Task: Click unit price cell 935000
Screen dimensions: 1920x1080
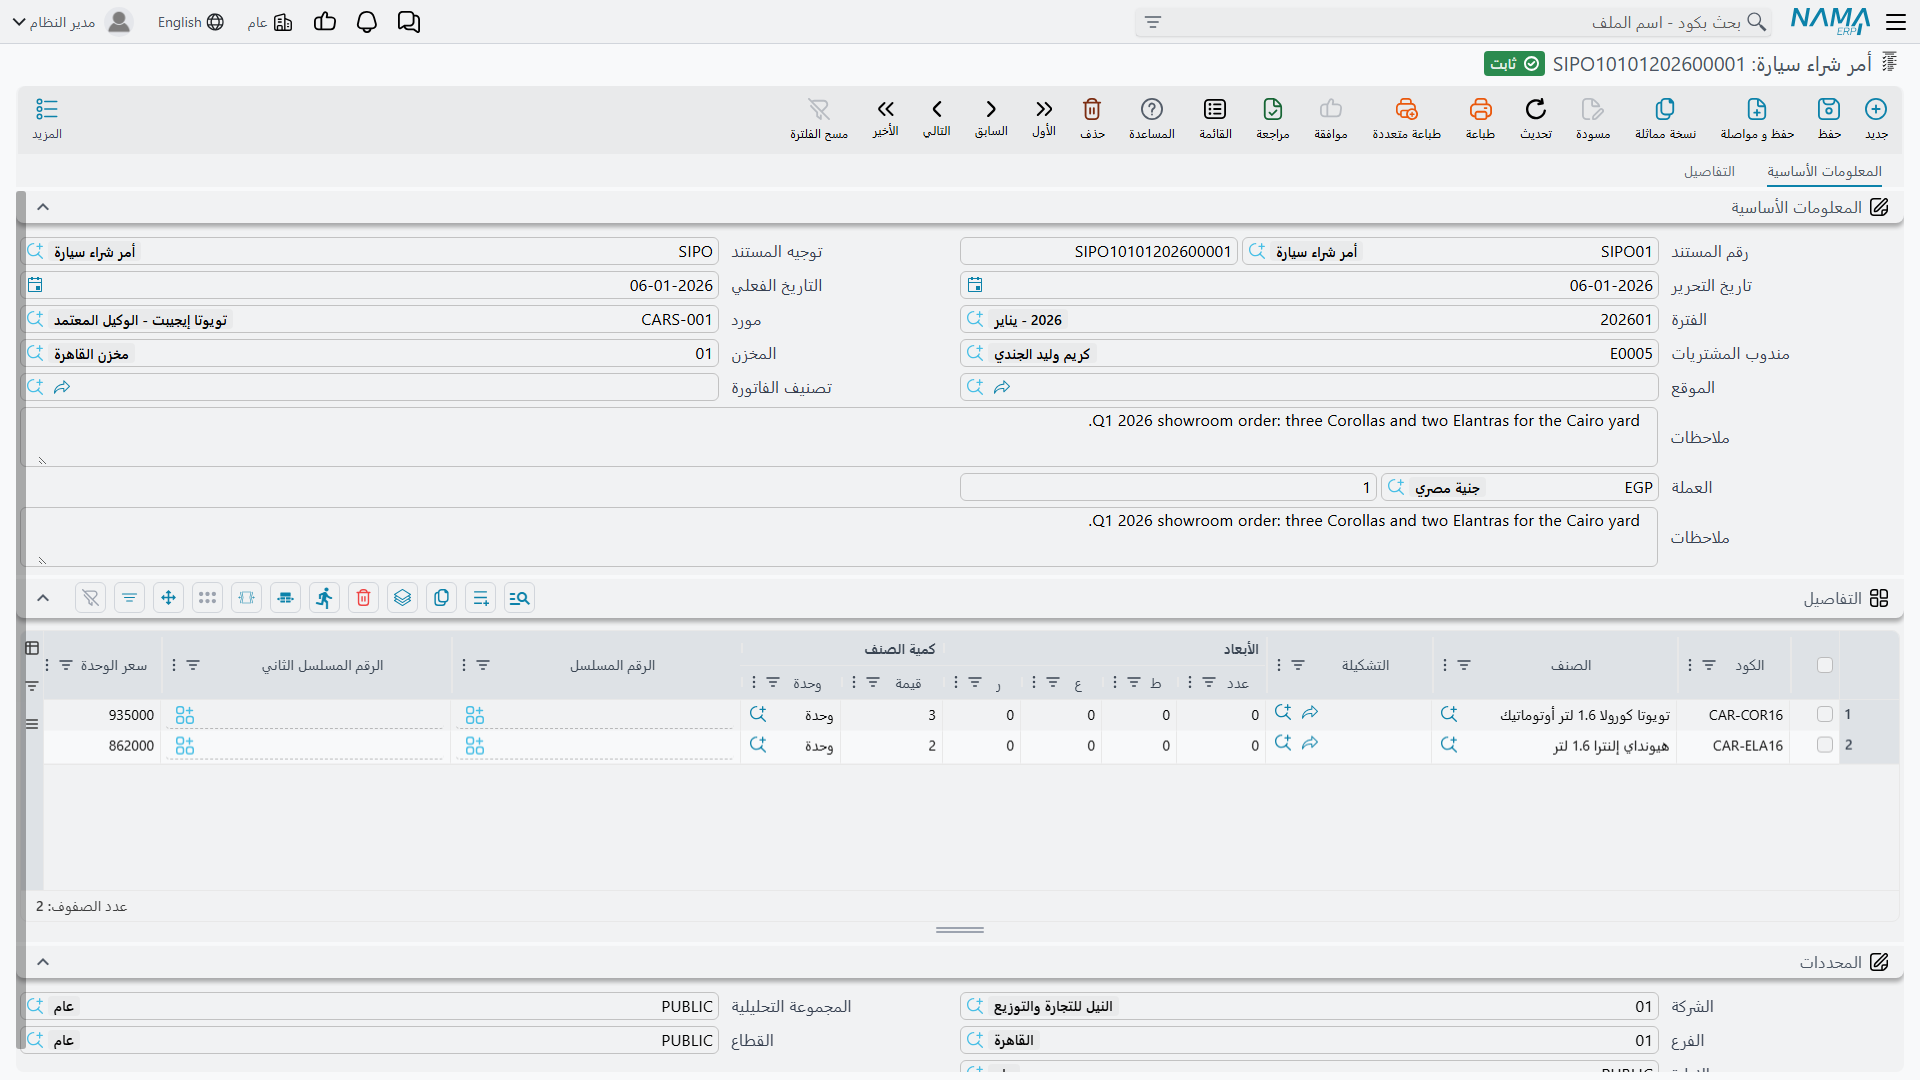Action: [x=102, y=715]
